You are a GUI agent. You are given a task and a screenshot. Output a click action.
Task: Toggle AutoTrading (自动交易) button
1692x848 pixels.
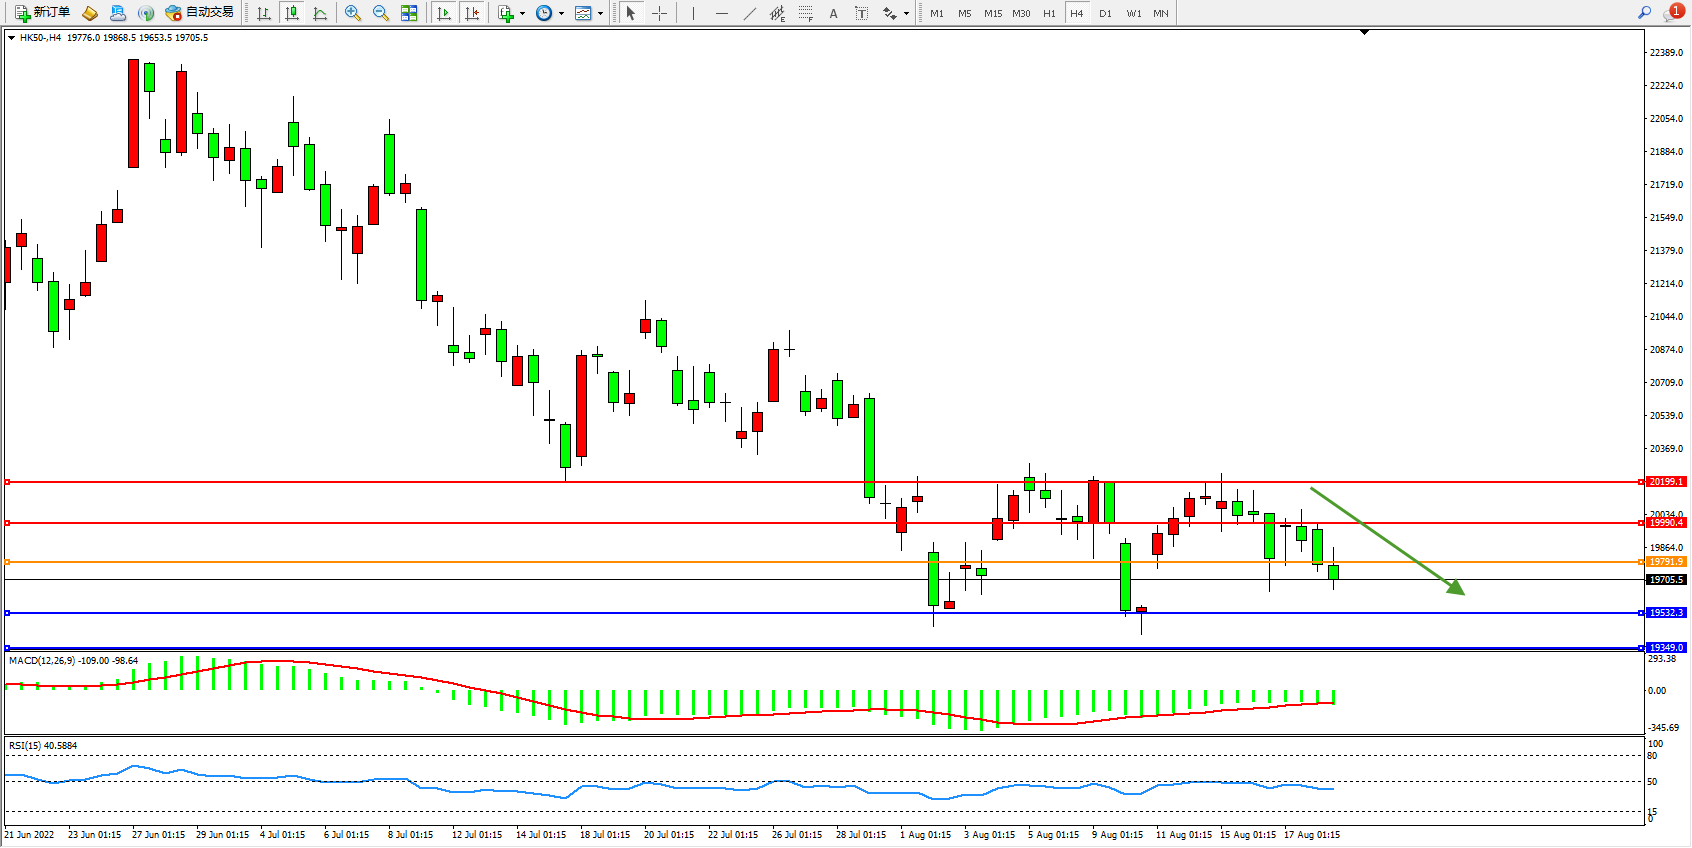click(199, 13)
